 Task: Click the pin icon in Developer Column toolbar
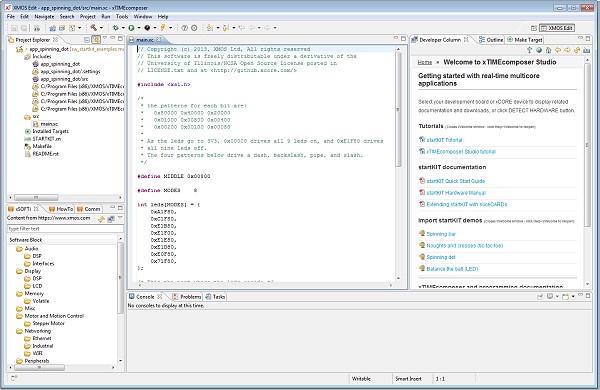point(530,50)
